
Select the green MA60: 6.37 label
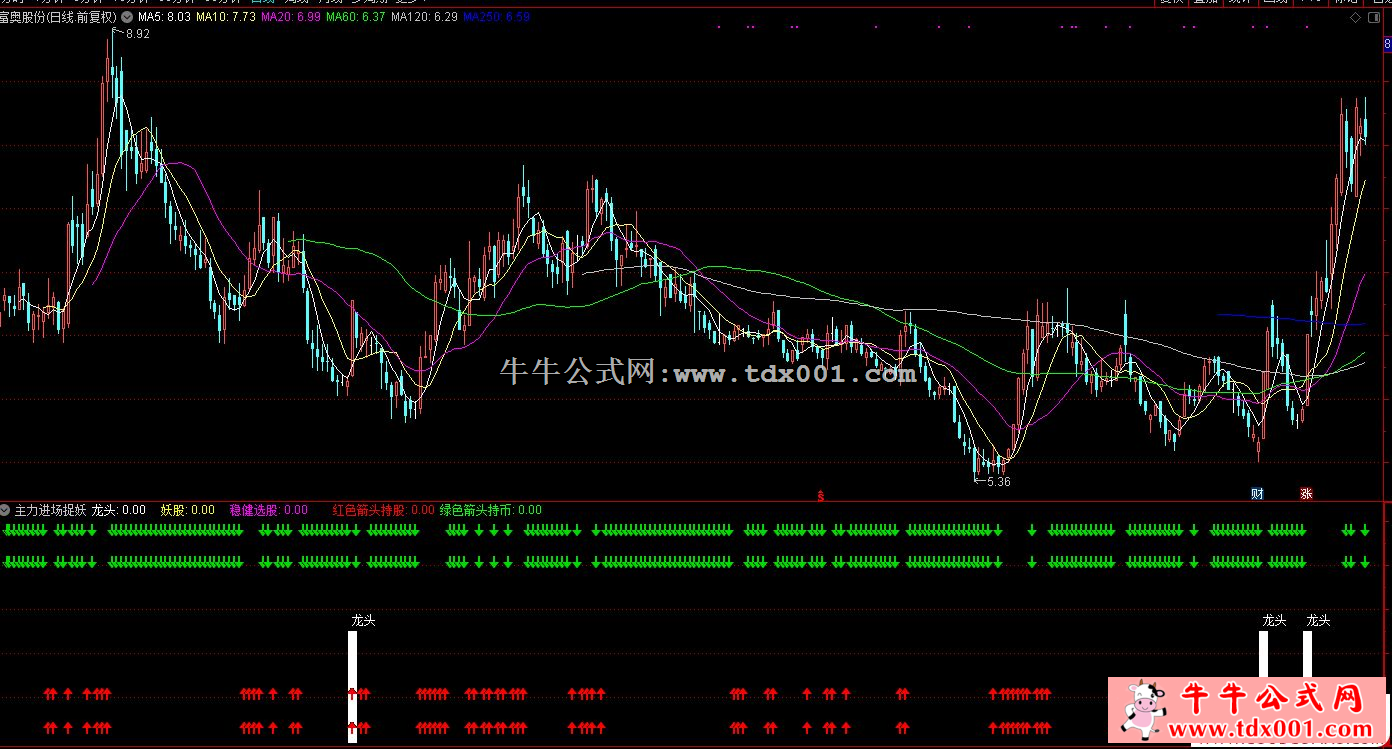coord(355,17)
